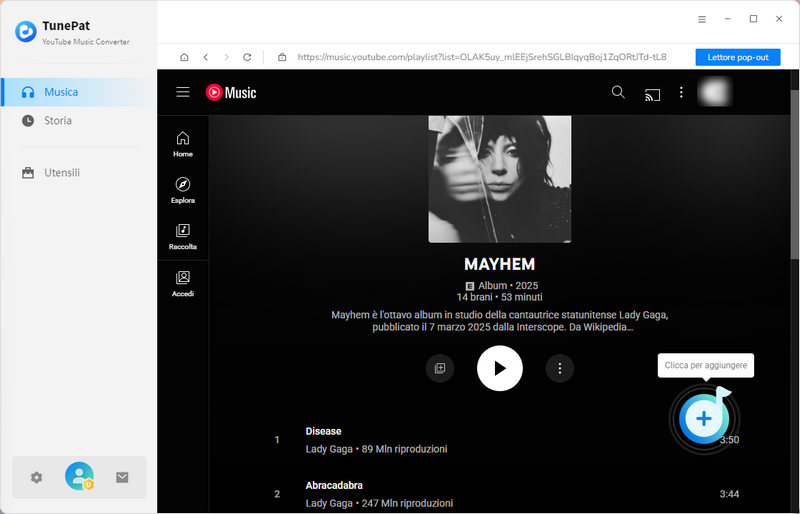Click the Abracadabra track title
The width and height of the screenshot is (800, 514).
(x=334, y=485)
